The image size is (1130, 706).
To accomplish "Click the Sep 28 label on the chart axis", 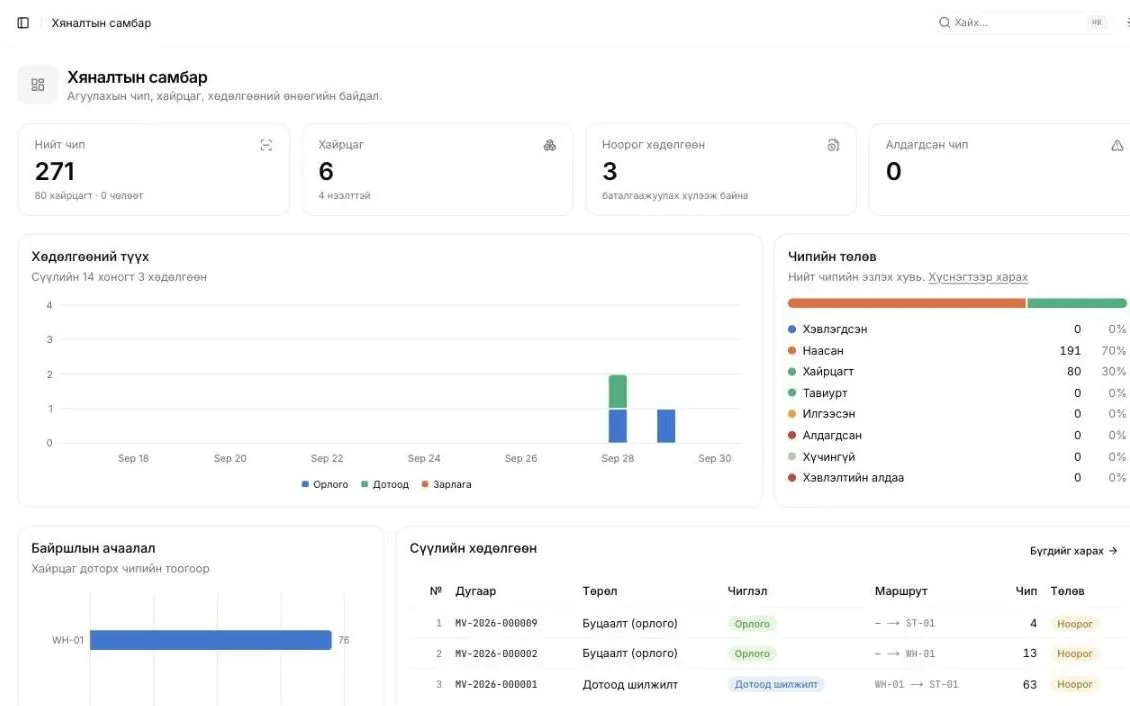I will click(x=618, y=458).
